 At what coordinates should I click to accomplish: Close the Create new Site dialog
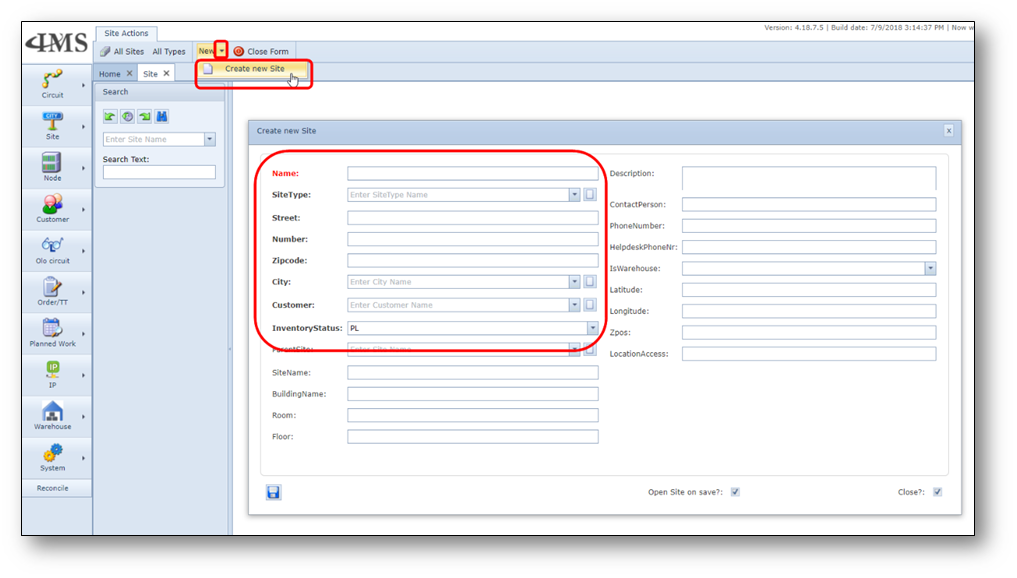click(948, 131)
